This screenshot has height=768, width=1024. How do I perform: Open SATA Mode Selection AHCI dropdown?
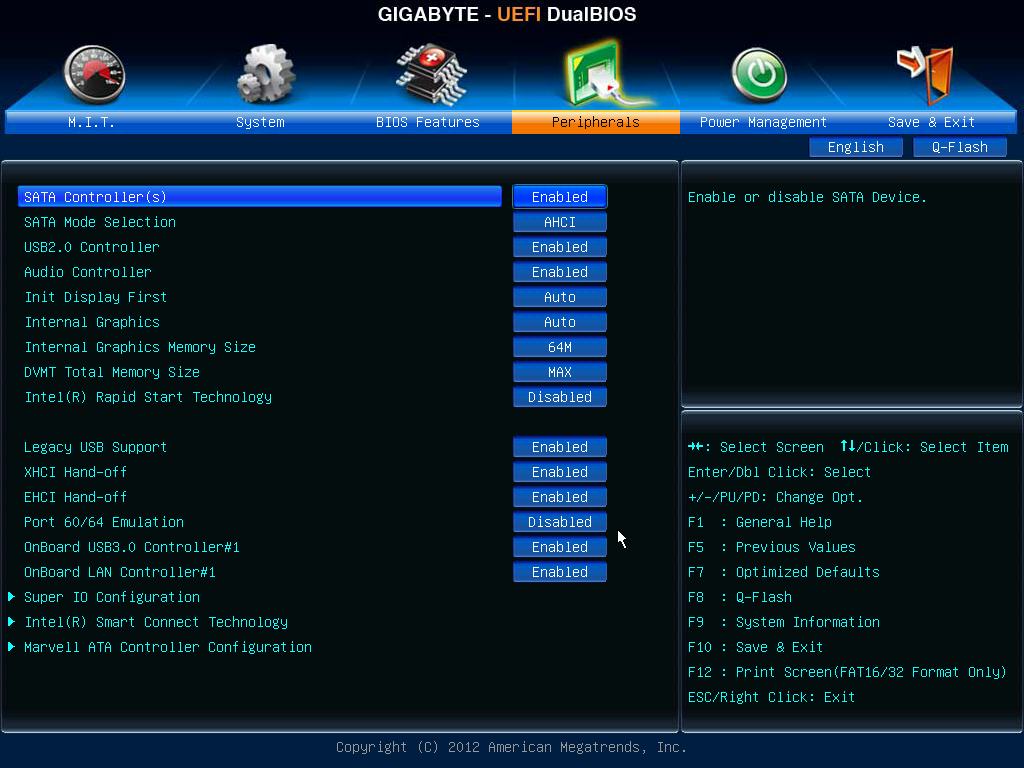560,222
